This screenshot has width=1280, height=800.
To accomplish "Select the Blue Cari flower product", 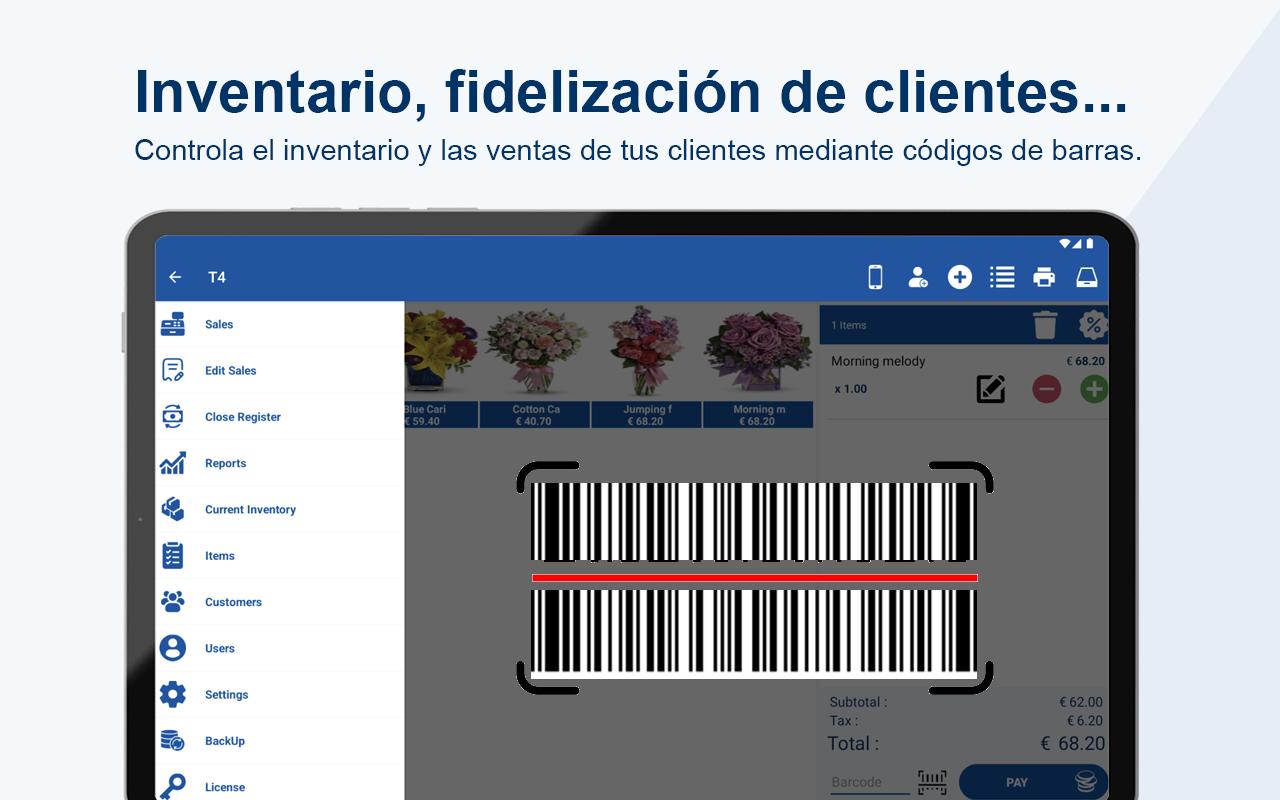I will [440, 368].
